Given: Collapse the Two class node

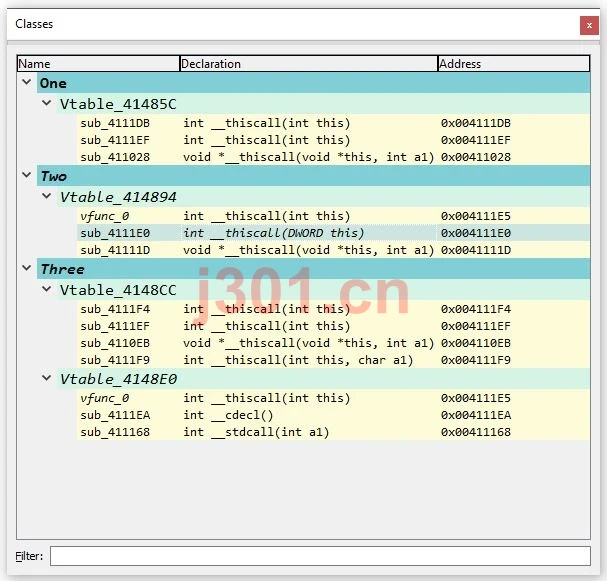Looking at the screenshot, I should [27, 175].
